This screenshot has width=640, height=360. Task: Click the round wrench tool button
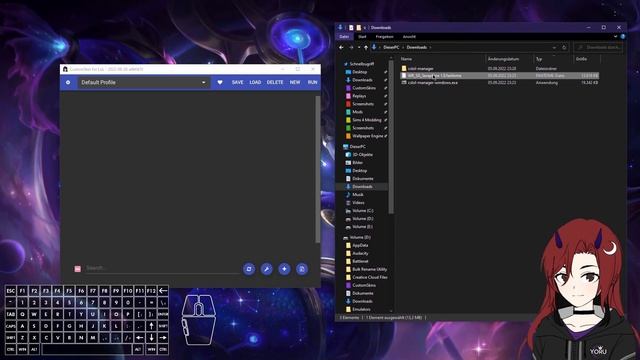267,269
